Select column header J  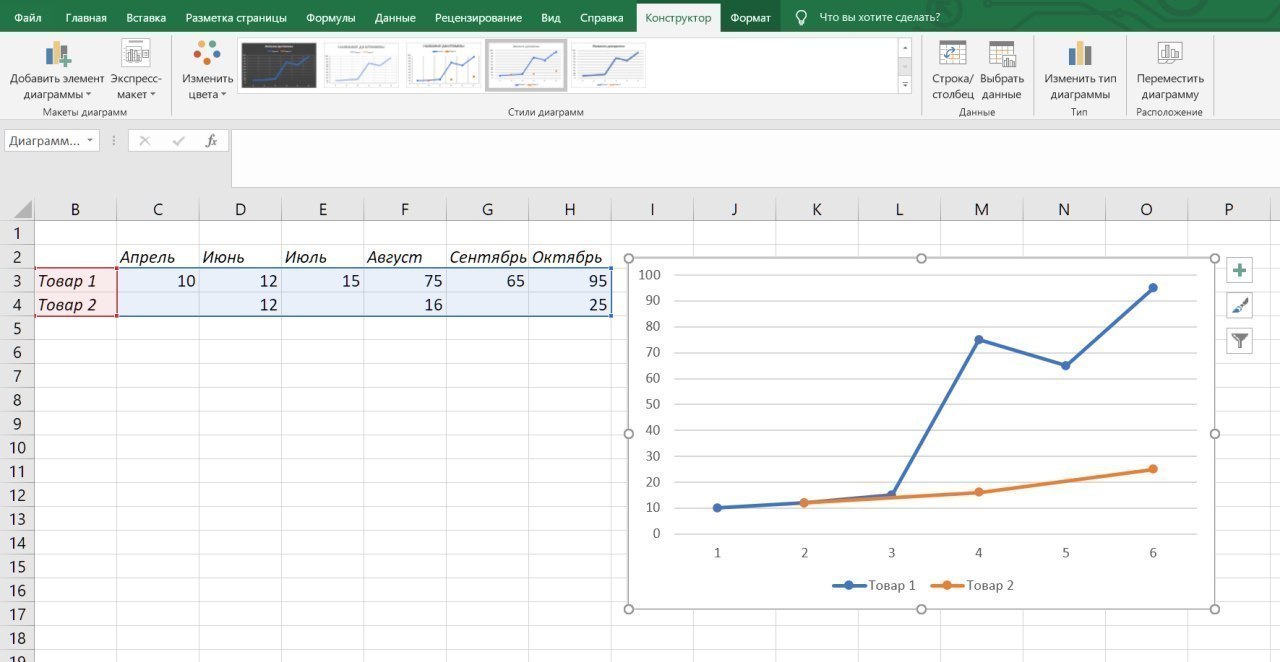click(734, 209)
